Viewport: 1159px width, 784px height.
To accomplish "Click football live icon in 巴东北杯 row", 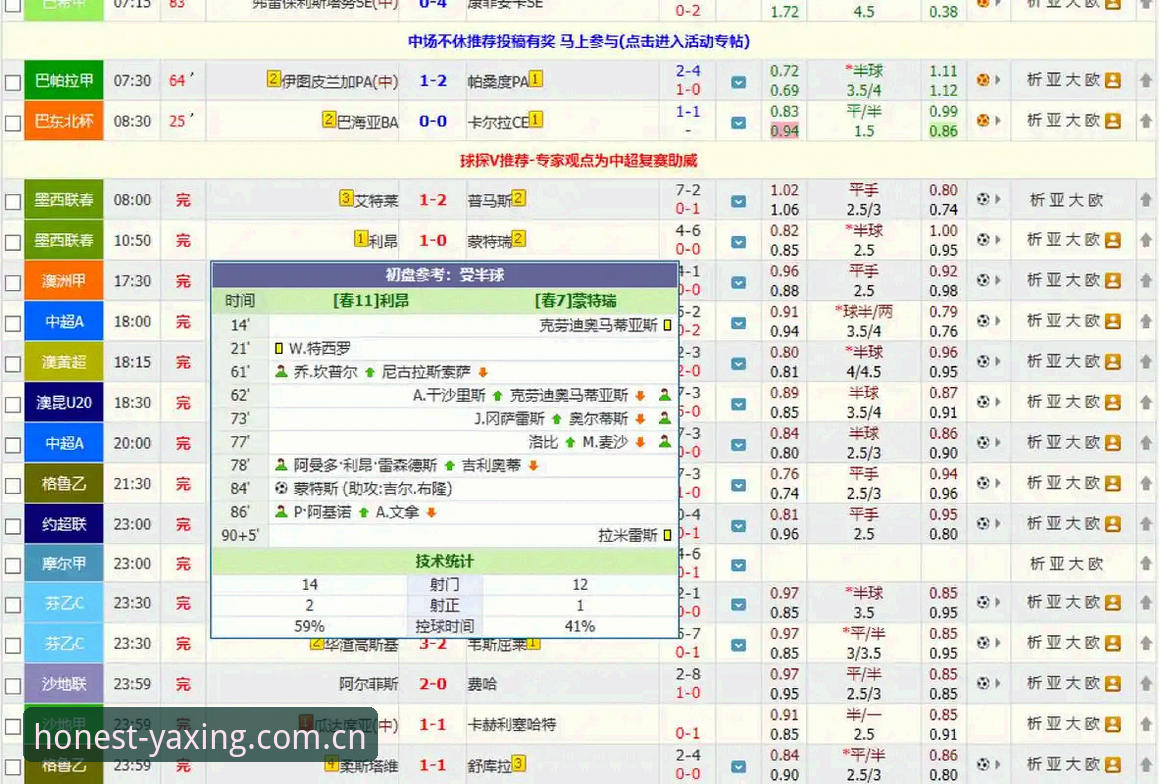I will coord(983,120).
